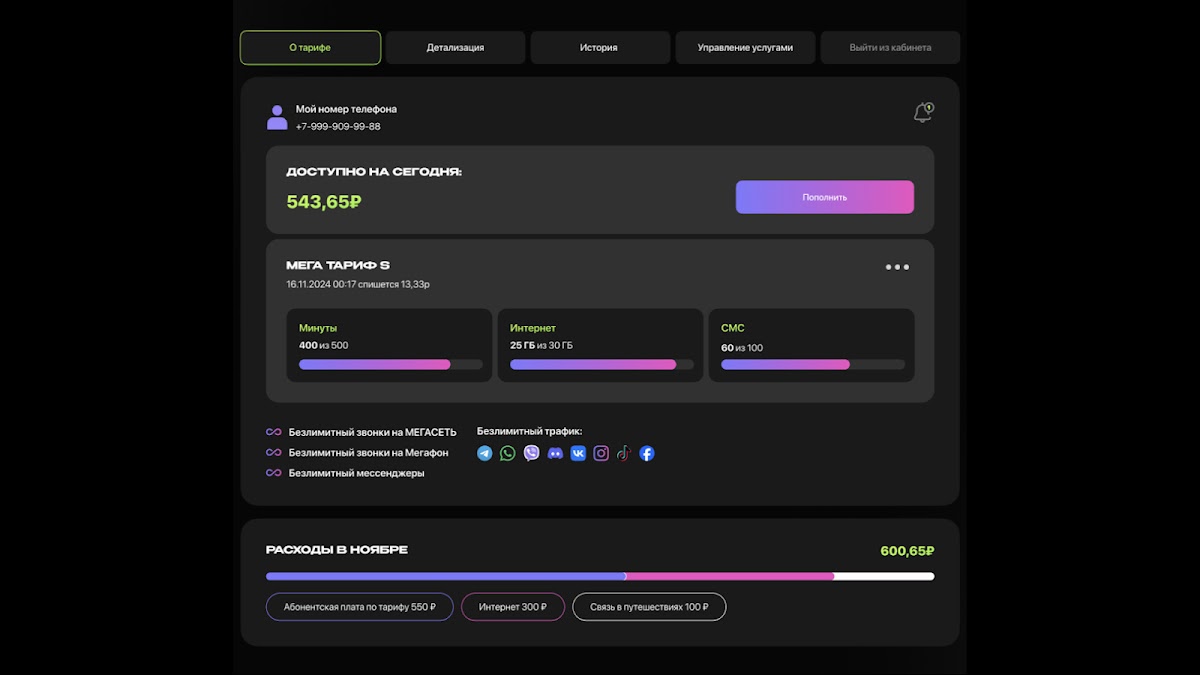Image resolution: width=1200 pixels, height=675 pixels.
Task: Click the Telegram icon
Action: point(485,453)
